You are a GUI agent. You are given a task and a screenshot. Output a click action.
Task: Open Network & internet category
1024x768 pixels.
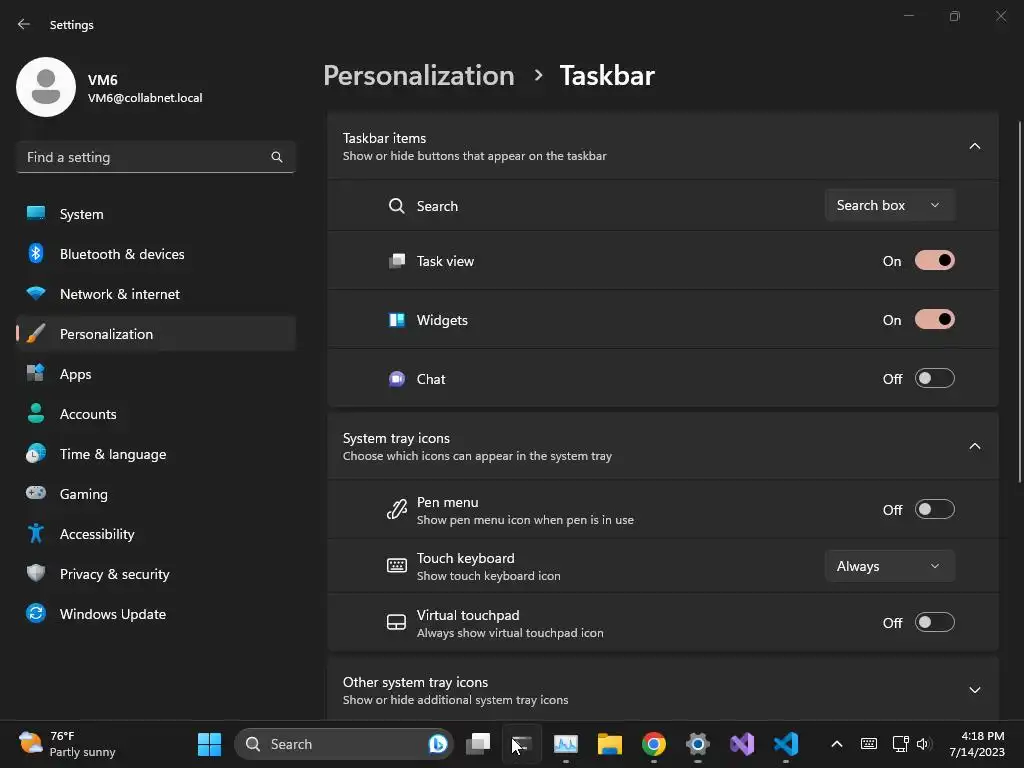pos(156,294)
